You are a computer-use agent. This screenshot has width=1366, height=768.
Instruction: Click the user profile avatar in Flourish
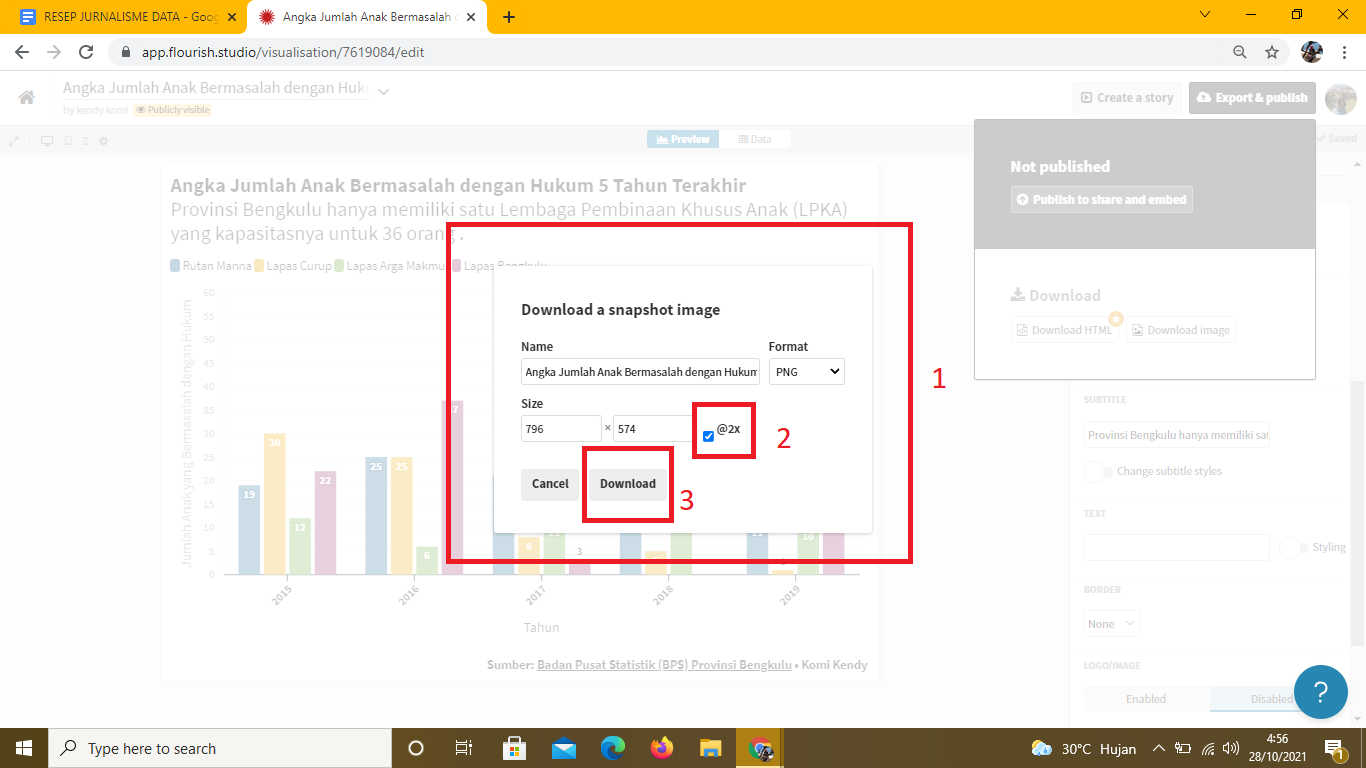pos(1340,98)
